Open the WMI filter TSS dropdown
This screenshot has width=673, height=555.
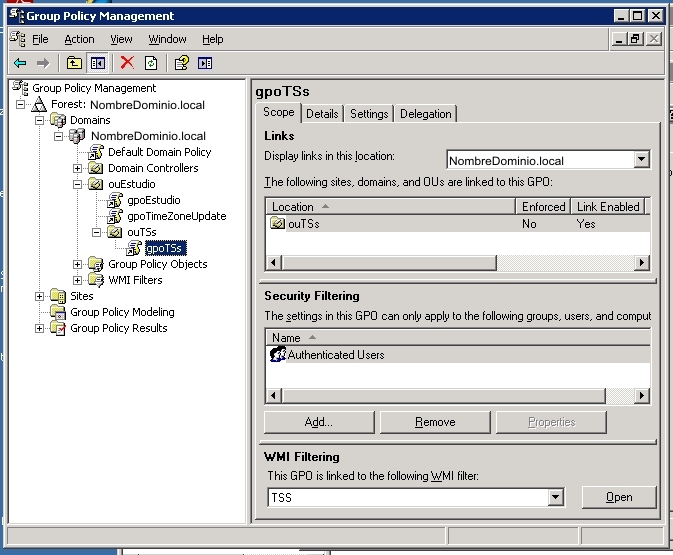[556, 497]
